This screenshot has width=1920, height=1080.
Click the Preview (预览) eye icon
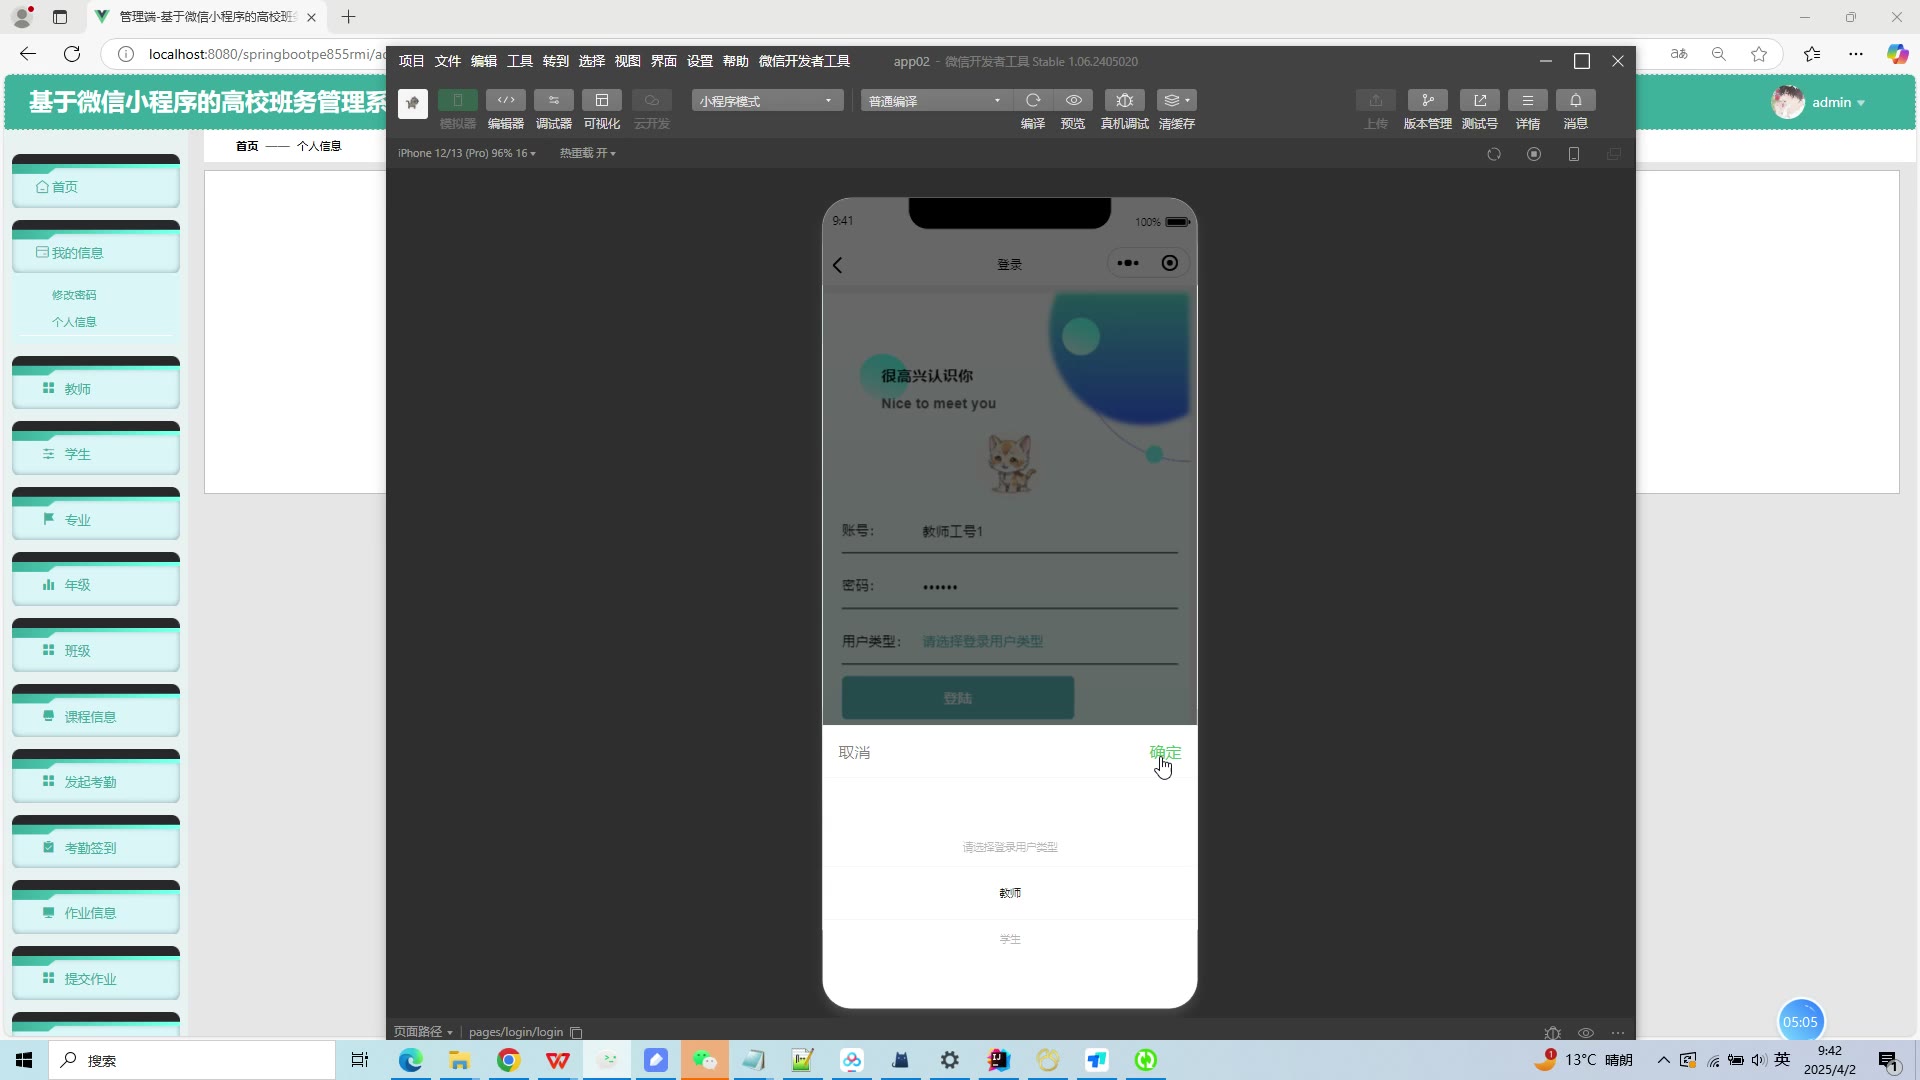point(1073,101)
